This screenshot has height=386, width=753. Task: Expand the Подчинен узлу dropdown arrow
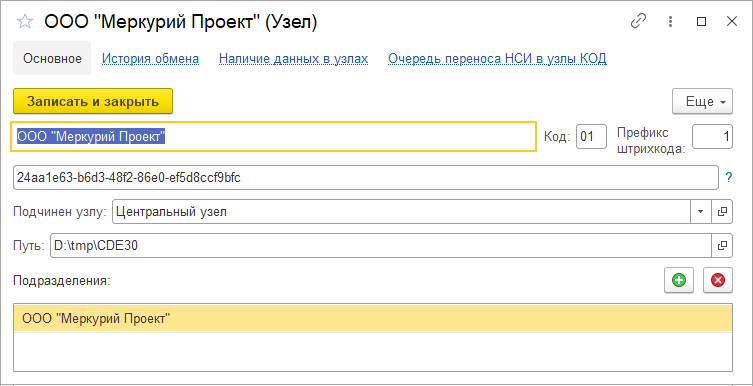pyautogui.click(x=700, y=212)
